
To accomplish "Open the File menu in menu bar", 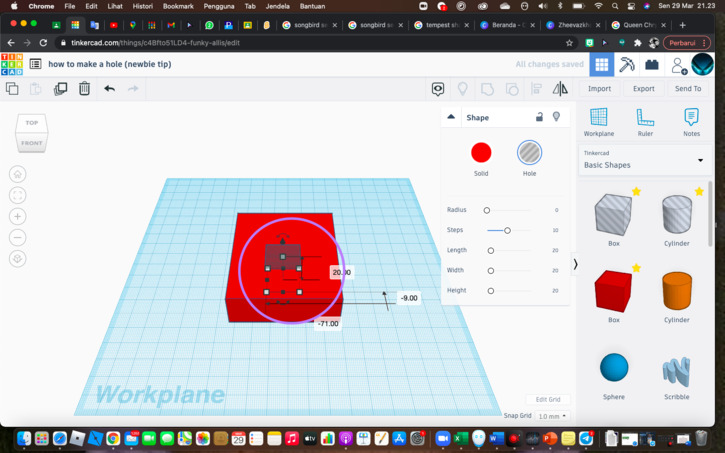I will point(70,6).
